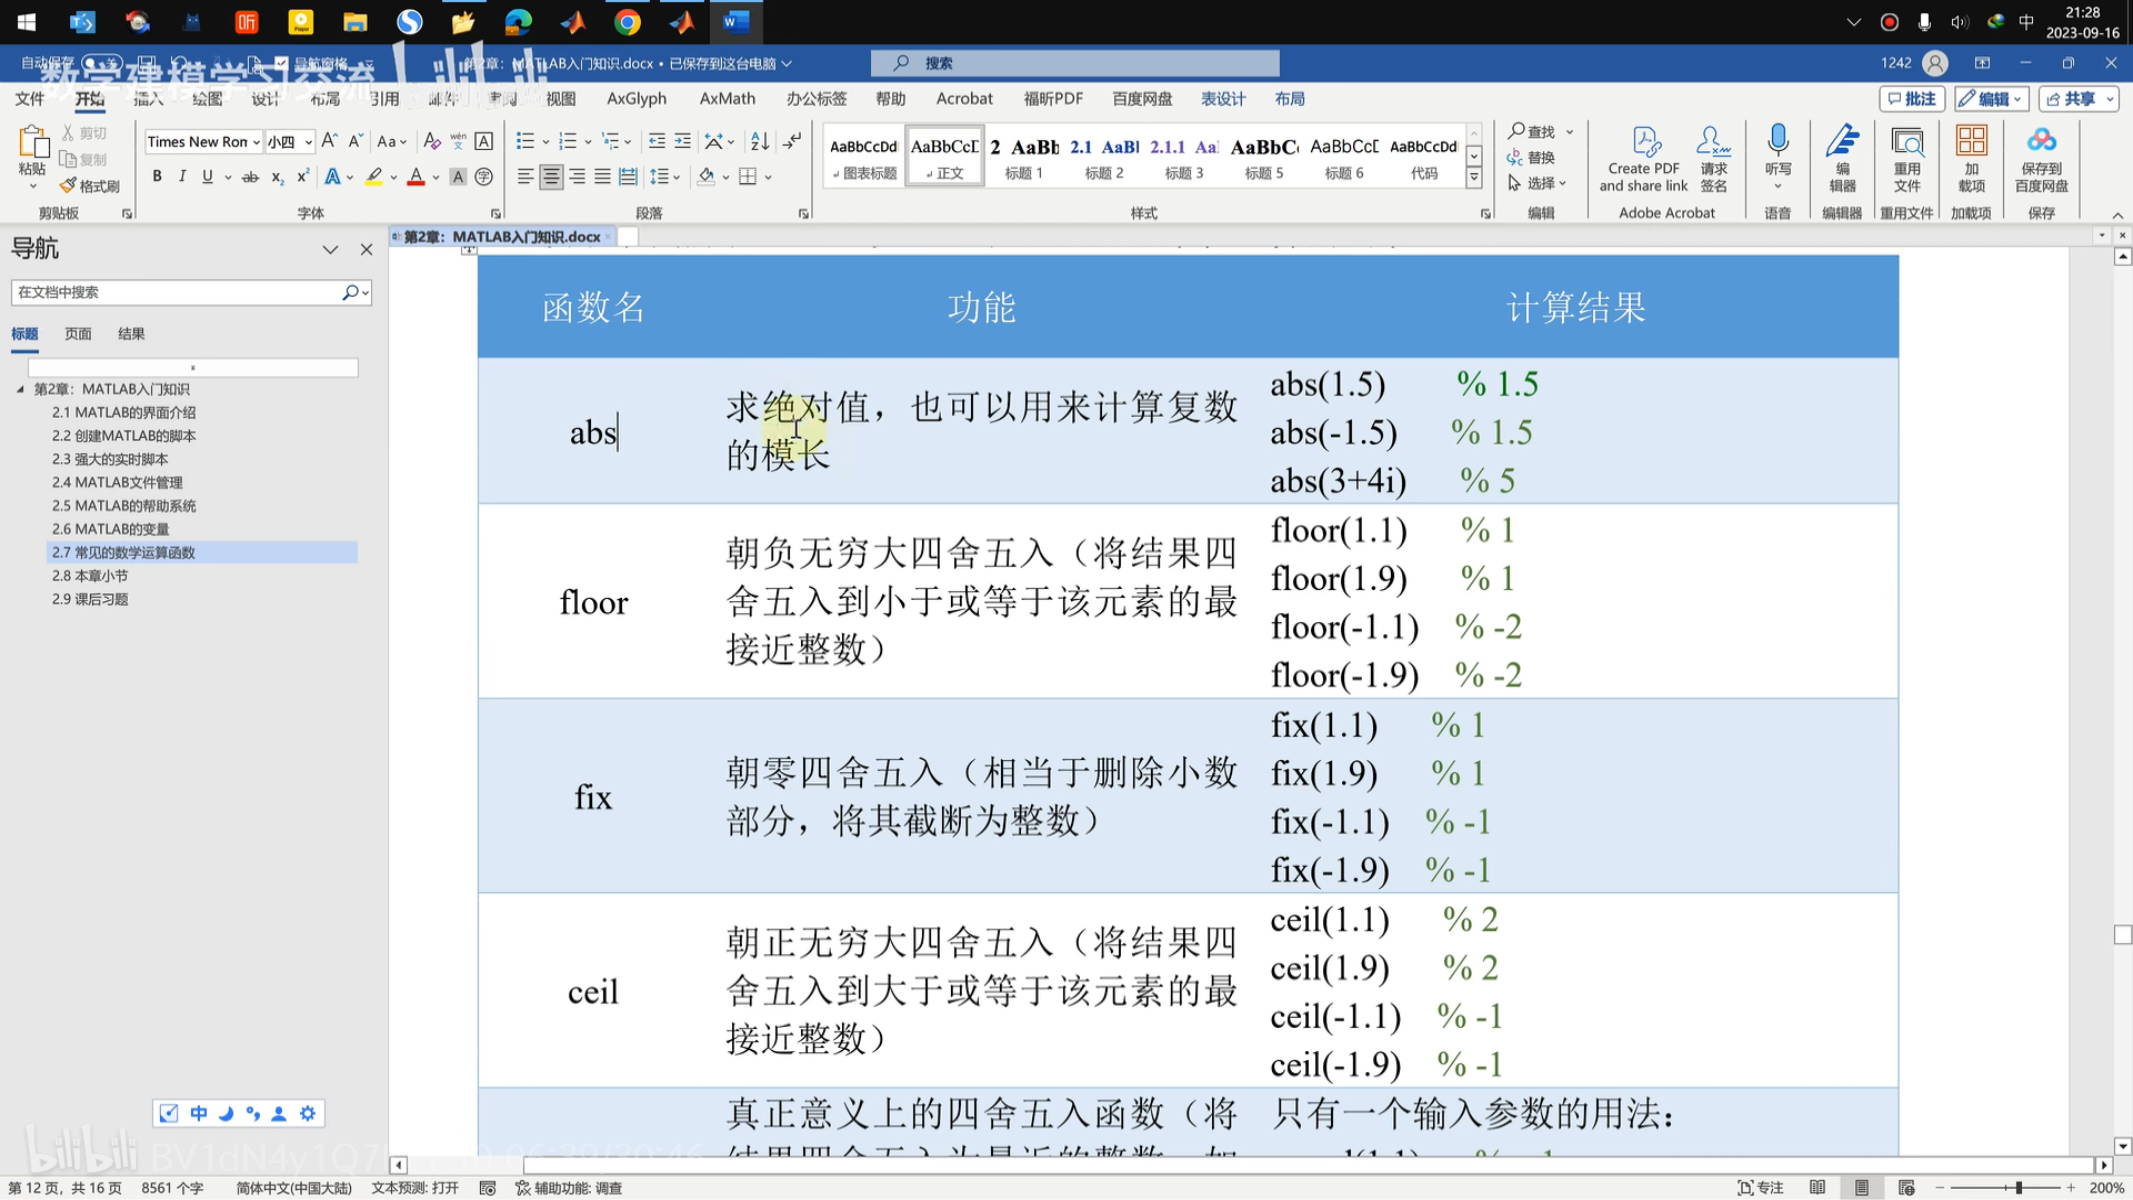2133x1200 pixels.
Task: Click the Share button
Action: (2077, 98)
